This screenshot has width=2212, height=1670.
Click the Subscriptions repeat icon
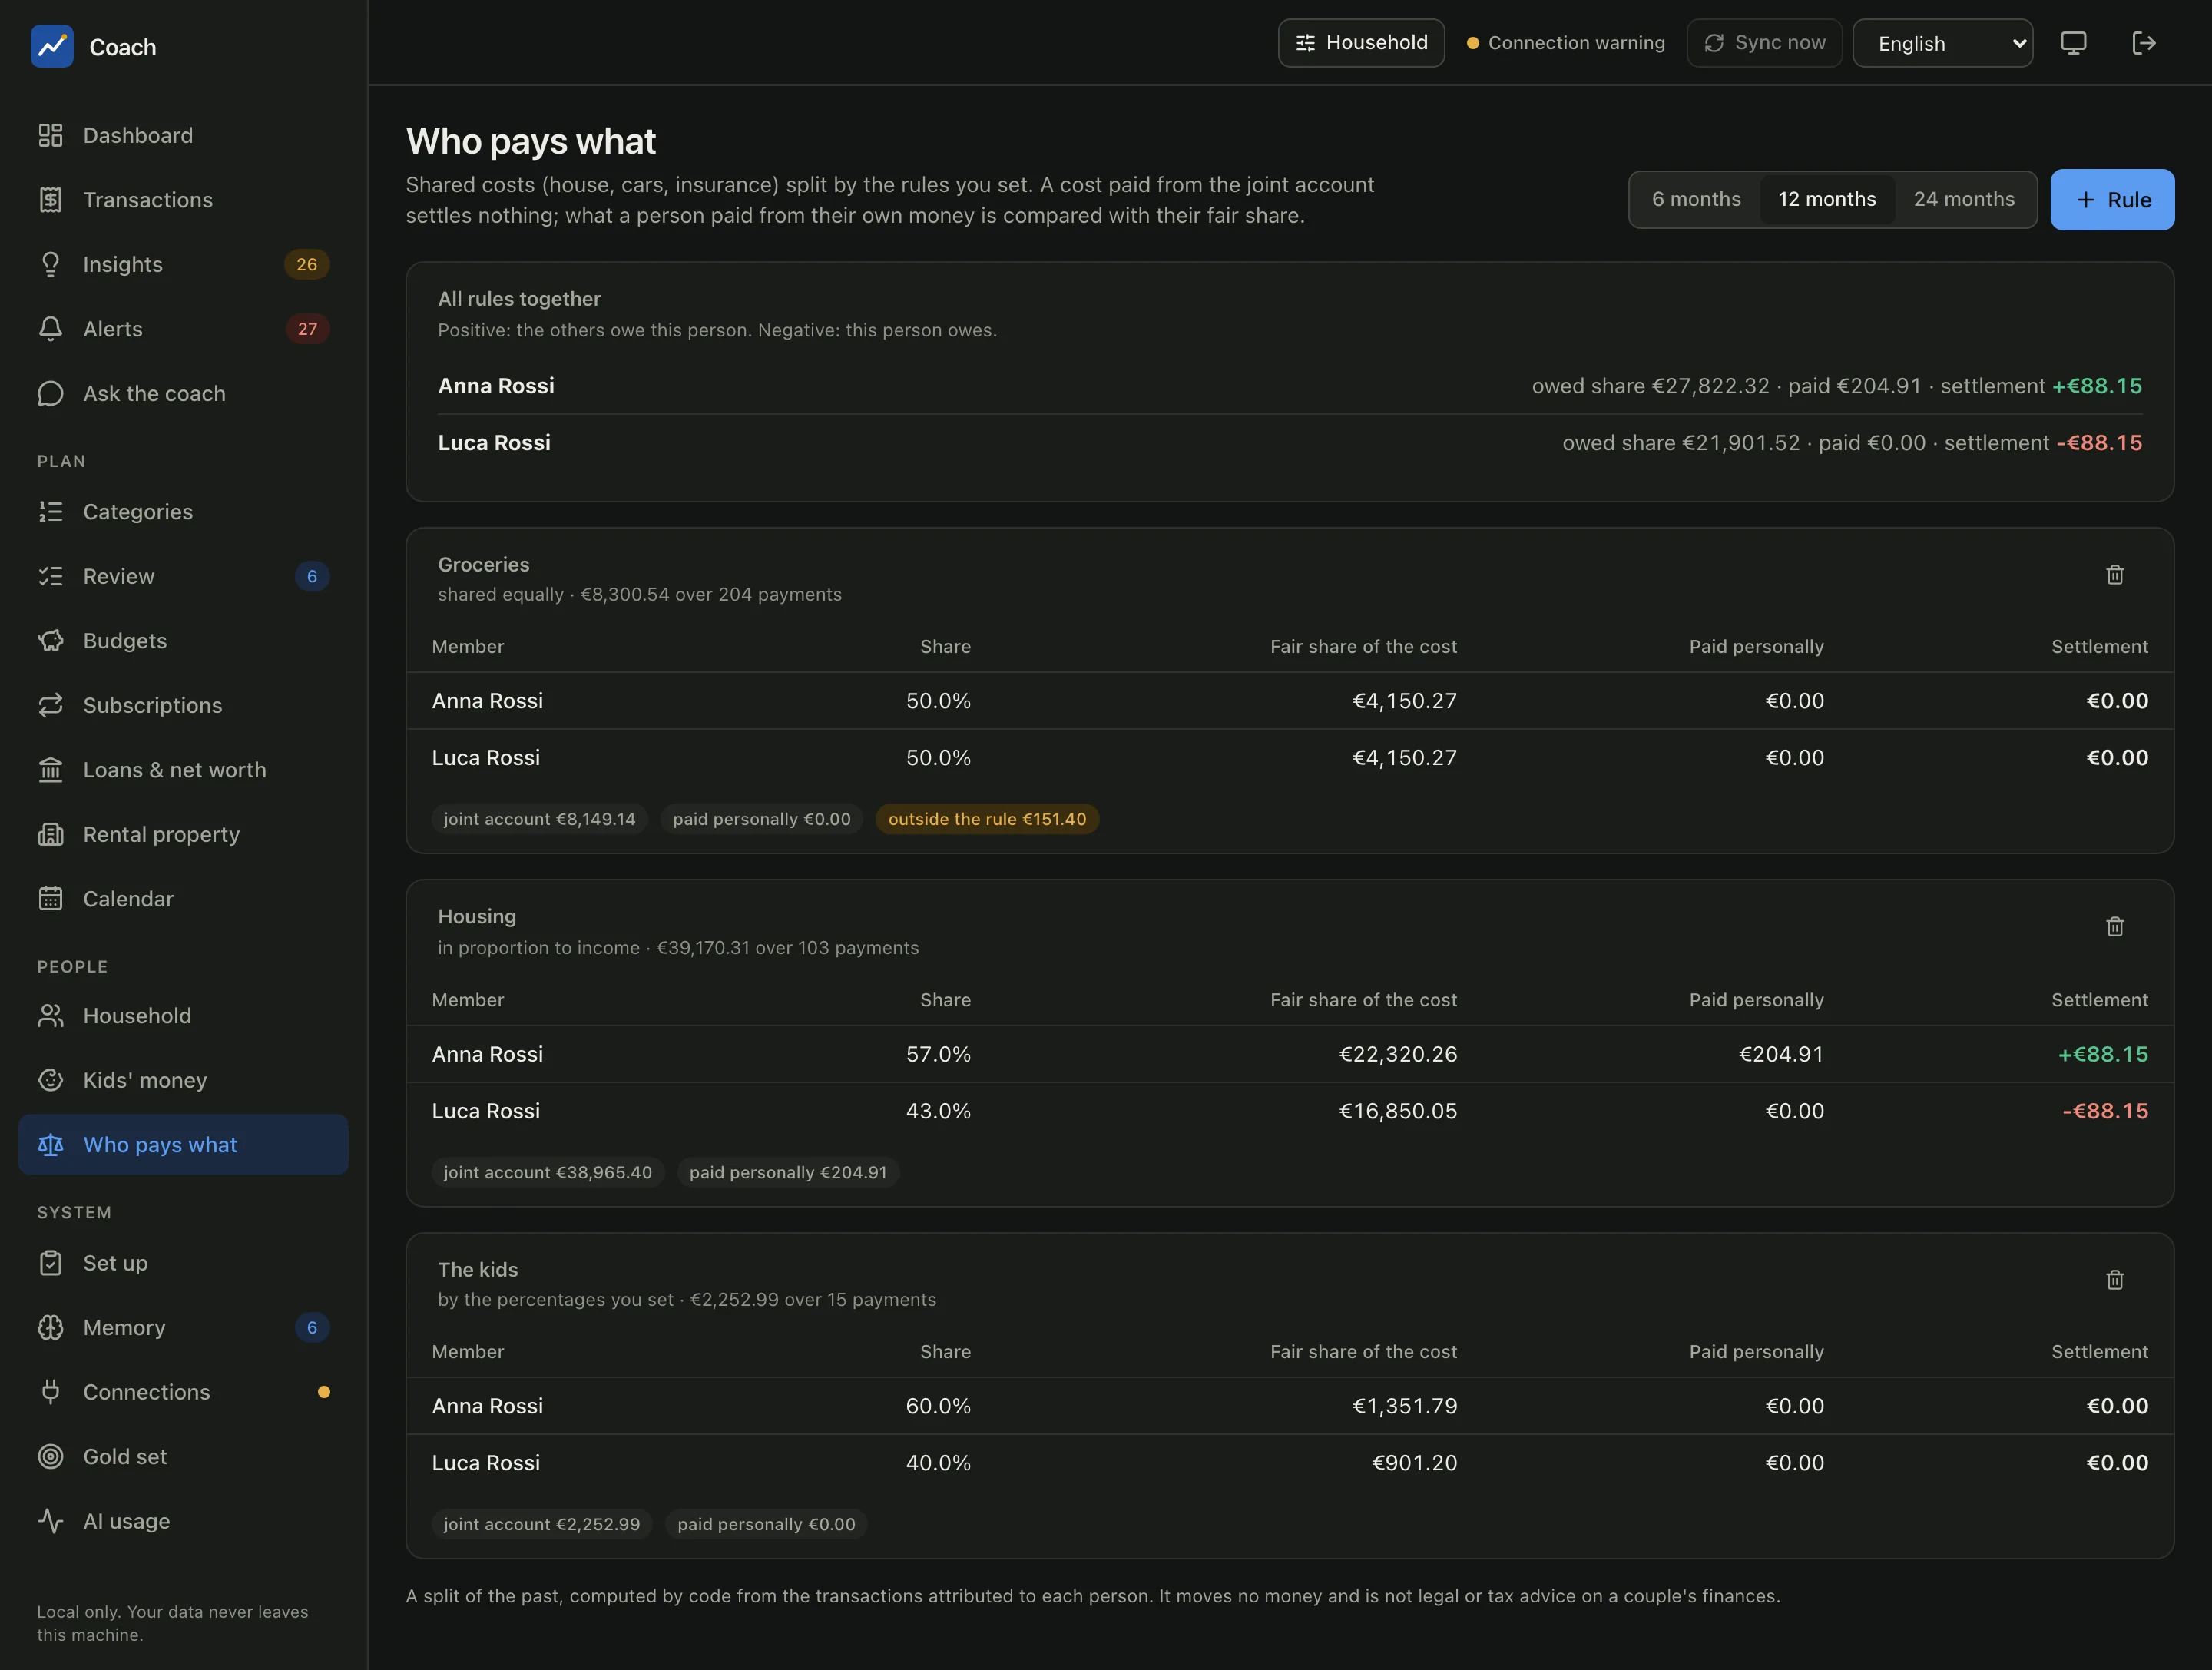51,705
